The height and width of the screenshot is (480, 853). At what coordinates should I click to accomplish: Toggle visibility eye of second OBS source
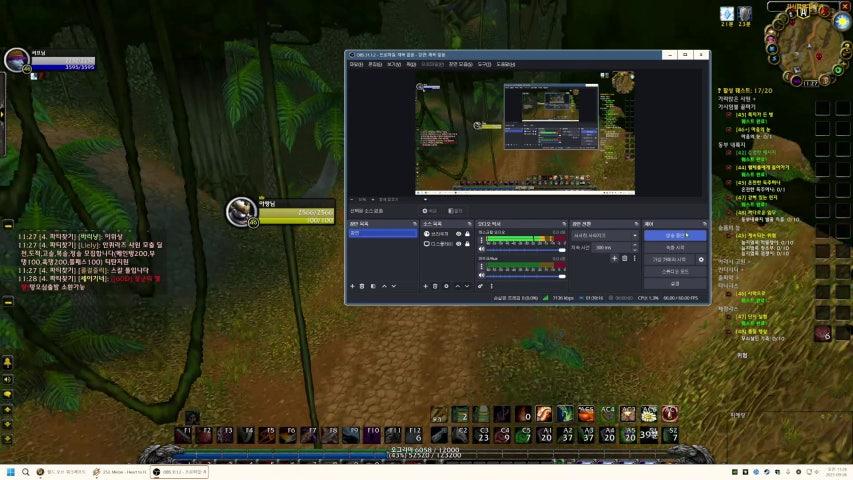click(x=459, y=244)
